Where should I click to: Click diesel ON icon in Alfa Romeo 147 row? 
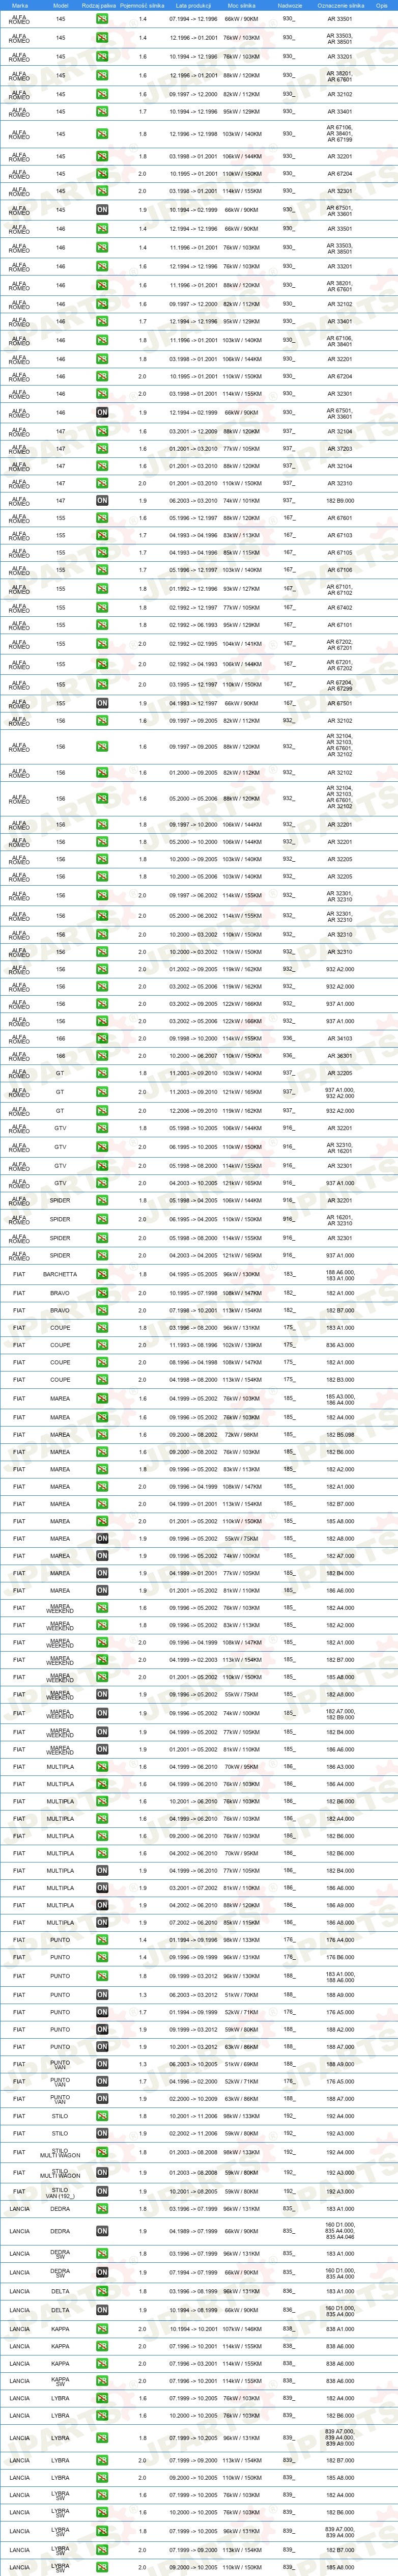coord(102,501)
